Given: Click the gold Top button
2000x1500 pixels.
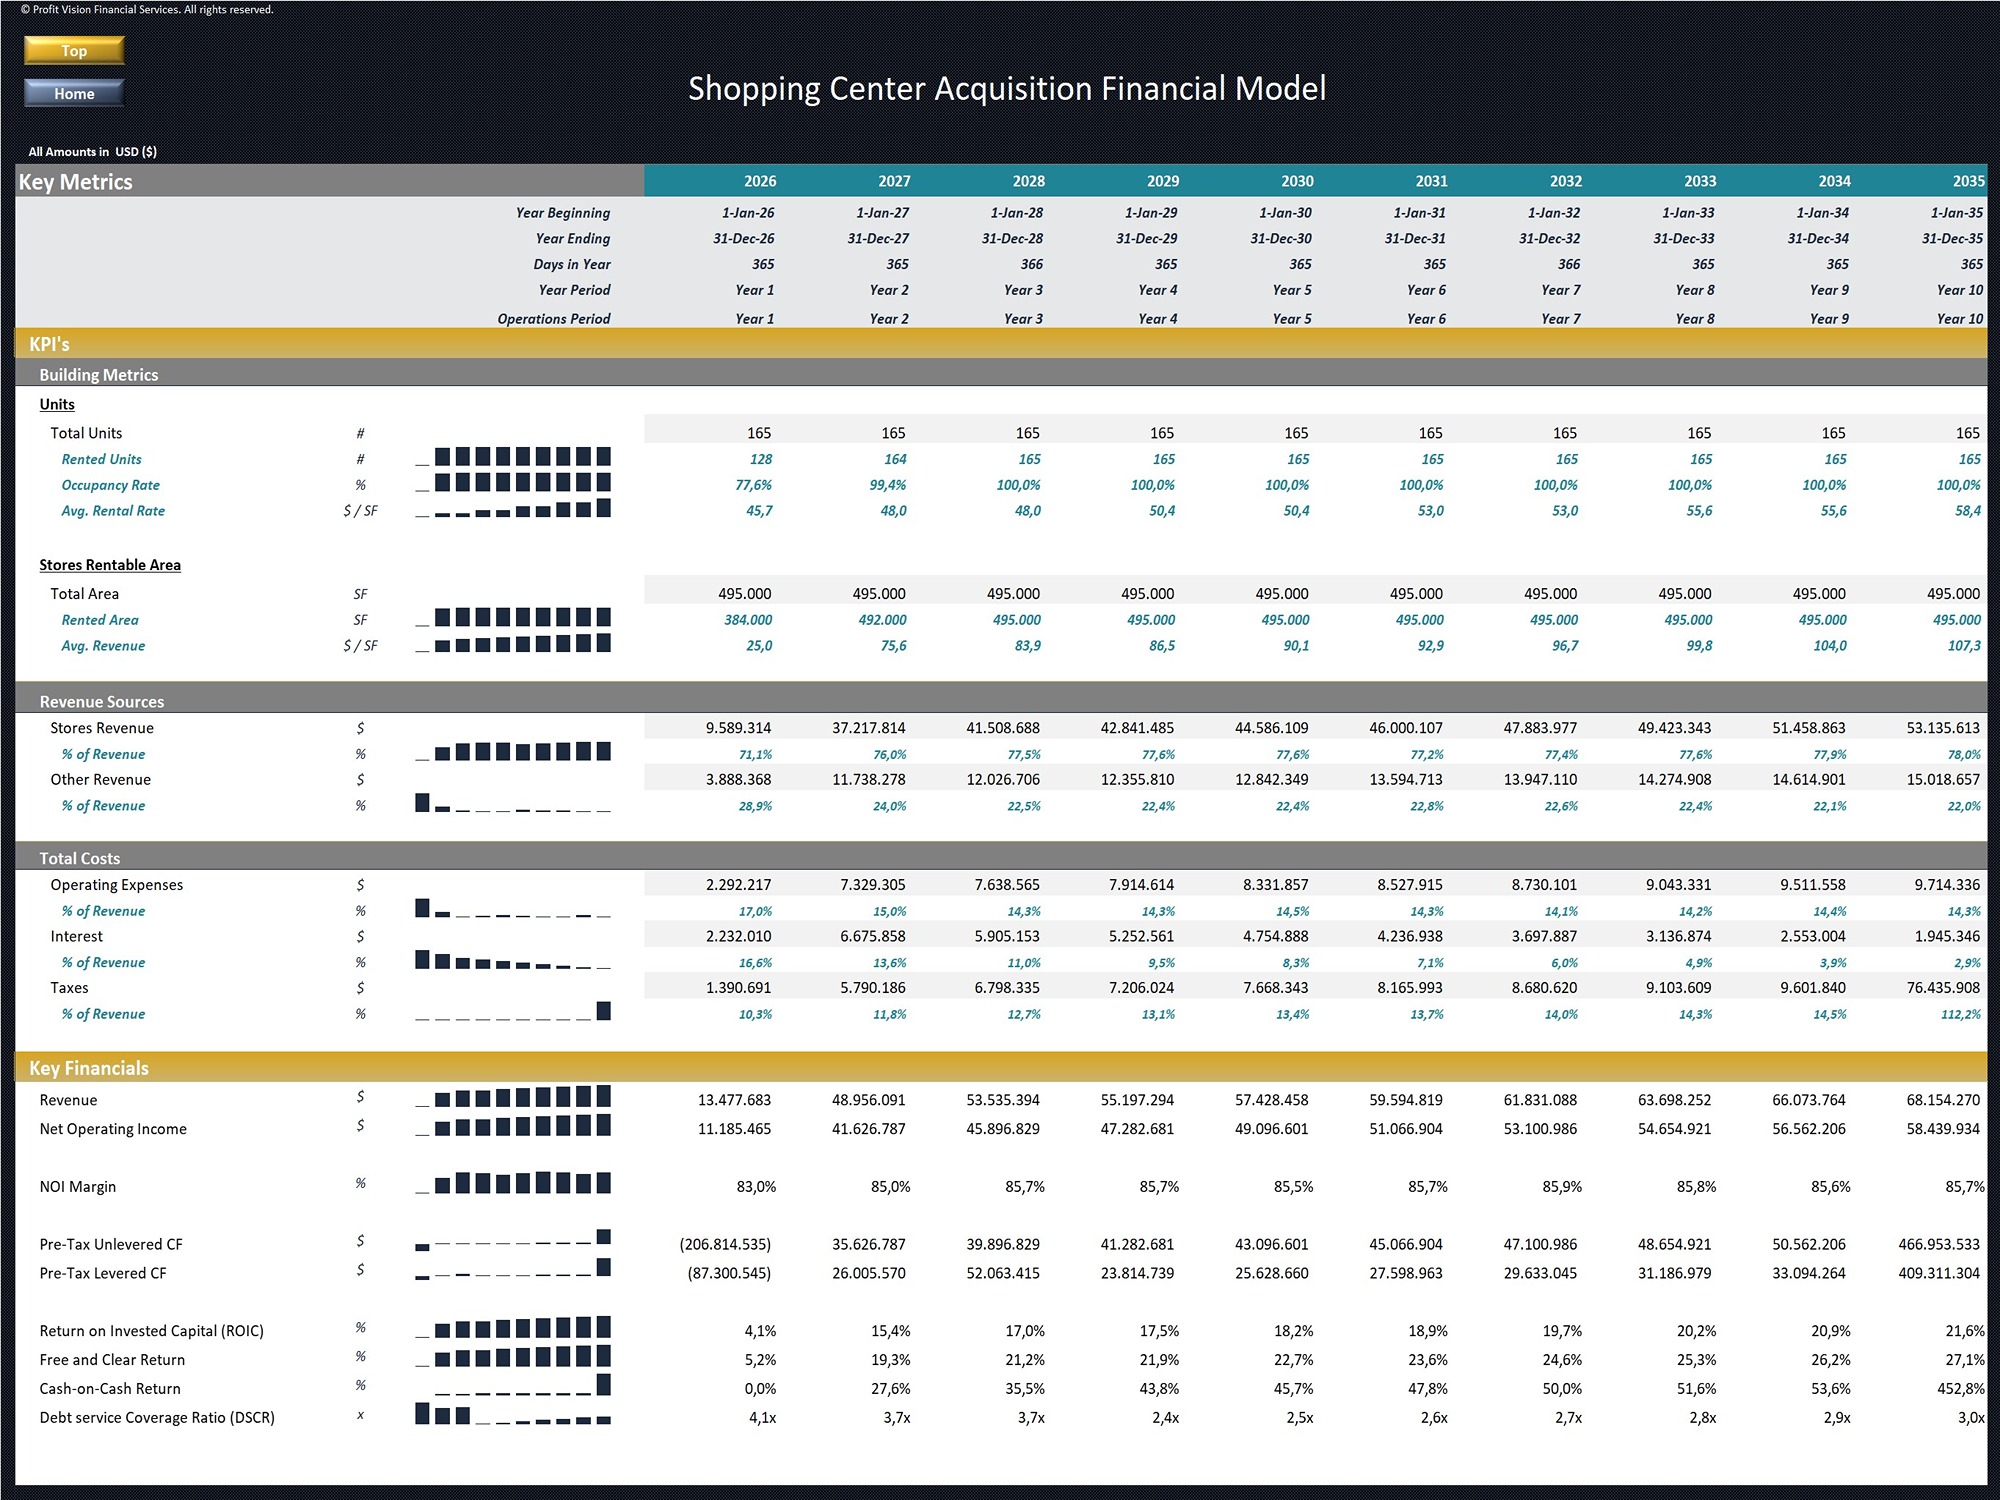Looking at the screenshot, I should [x=74, y=50].
